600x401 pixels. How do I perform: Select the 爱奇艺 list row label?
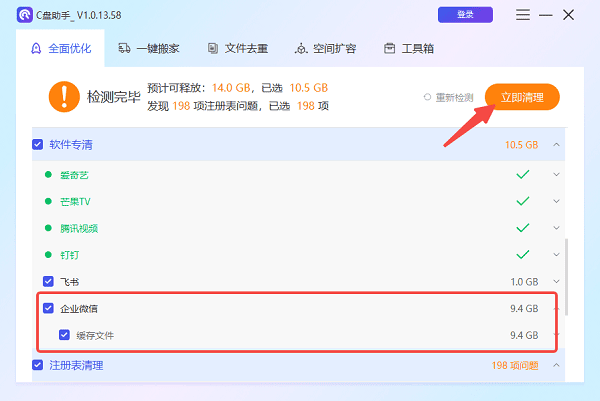point(74,175)
